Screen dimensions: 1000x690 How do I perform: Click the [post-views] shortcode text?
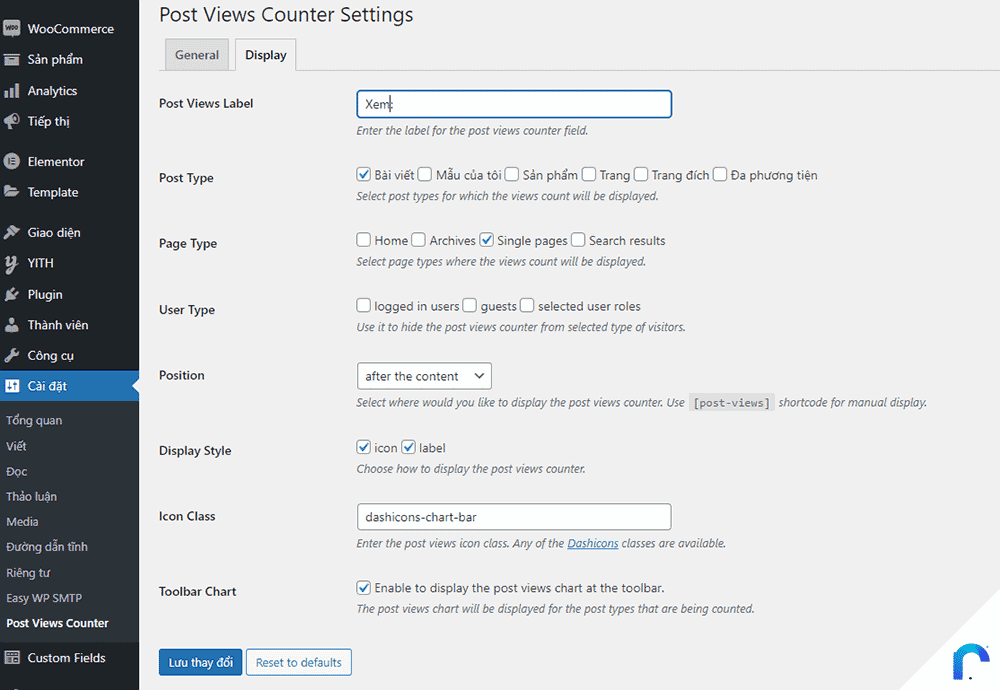coord(732,402)
